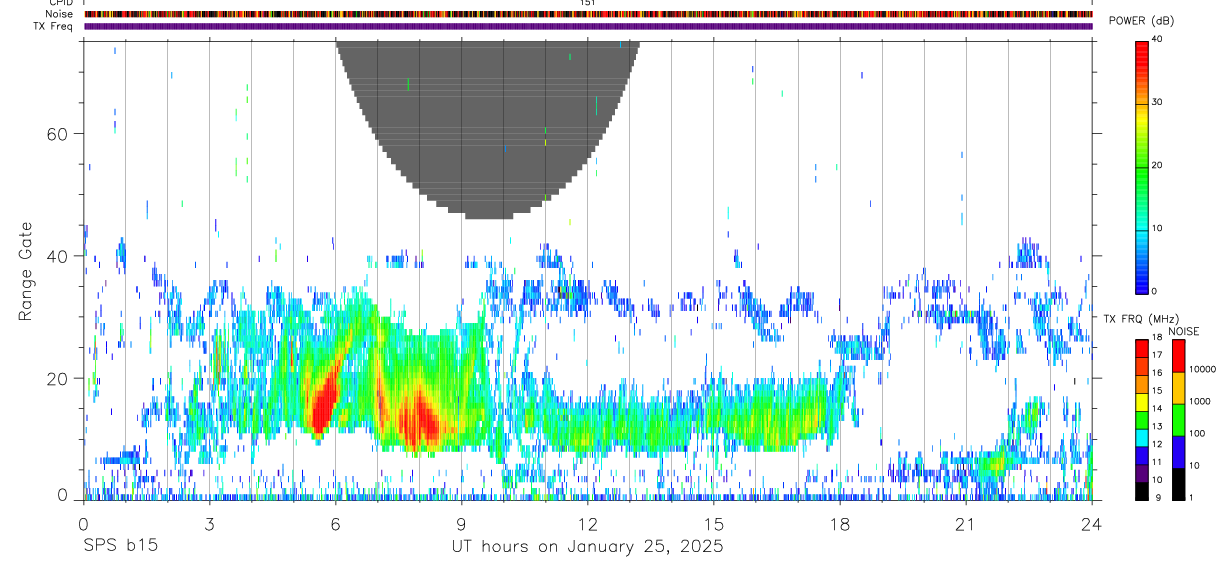Viewport: 1228px width, 567px height.
Task: Click the NOISE legend title
Action: [x=1185, y=331]
